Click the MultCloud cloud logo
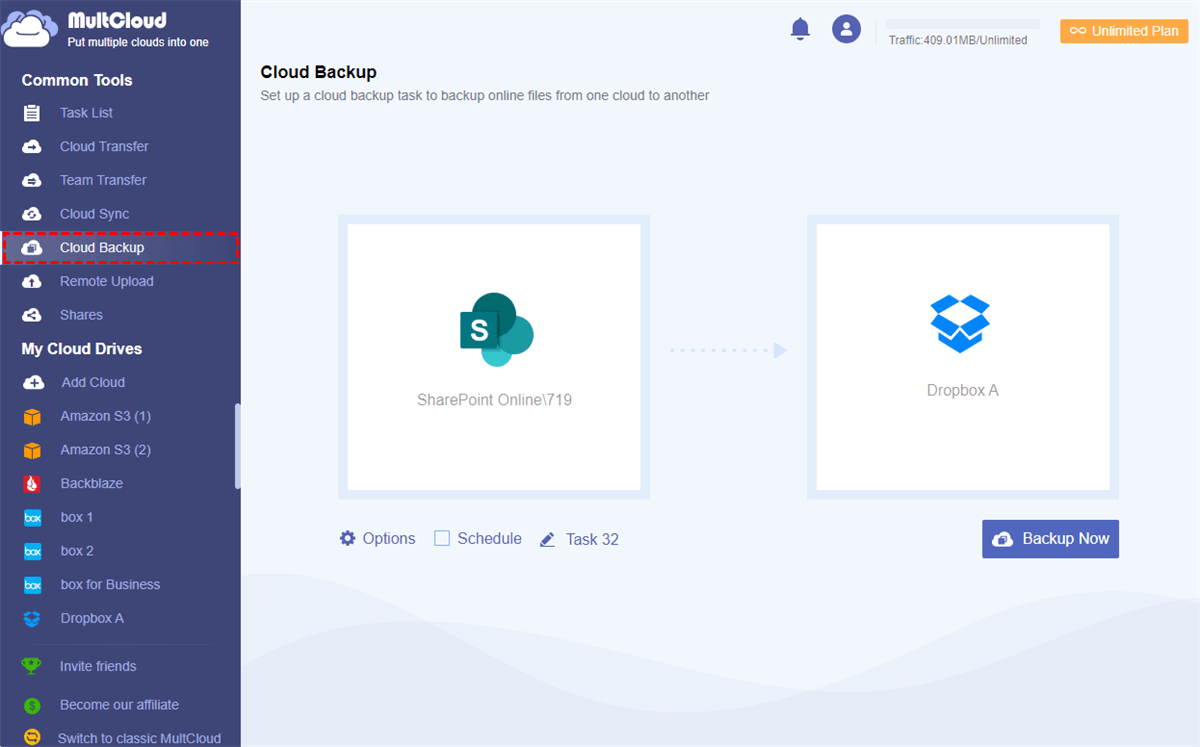 click(x=29, y=29)
